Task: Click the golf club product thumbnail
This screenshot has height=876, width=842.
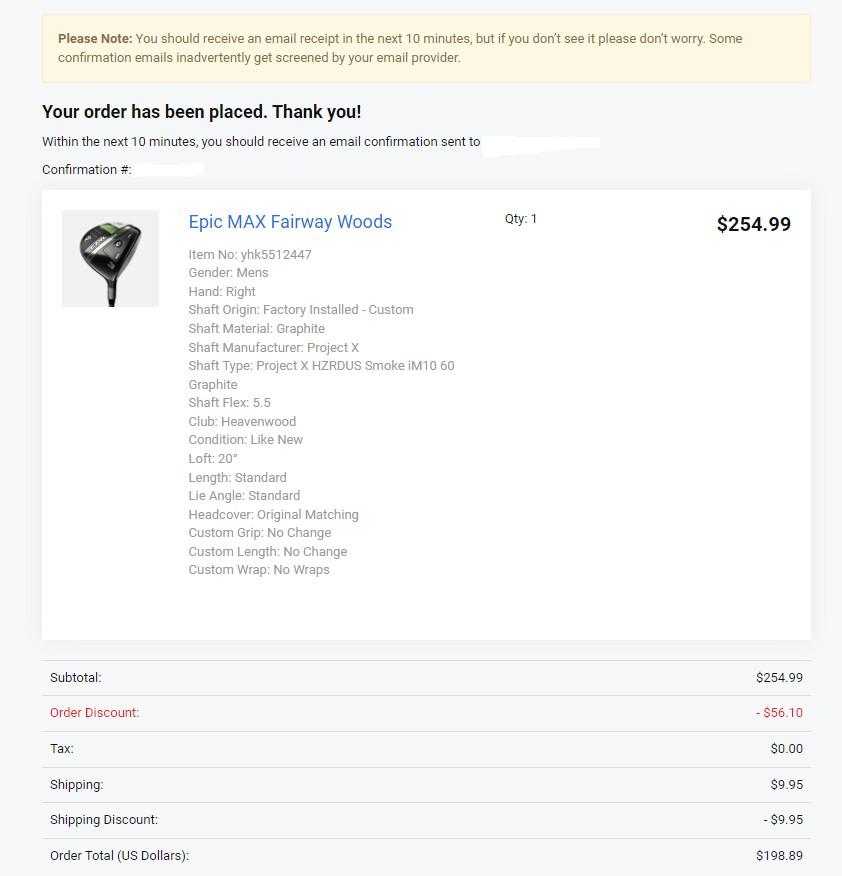Action: 110,258
